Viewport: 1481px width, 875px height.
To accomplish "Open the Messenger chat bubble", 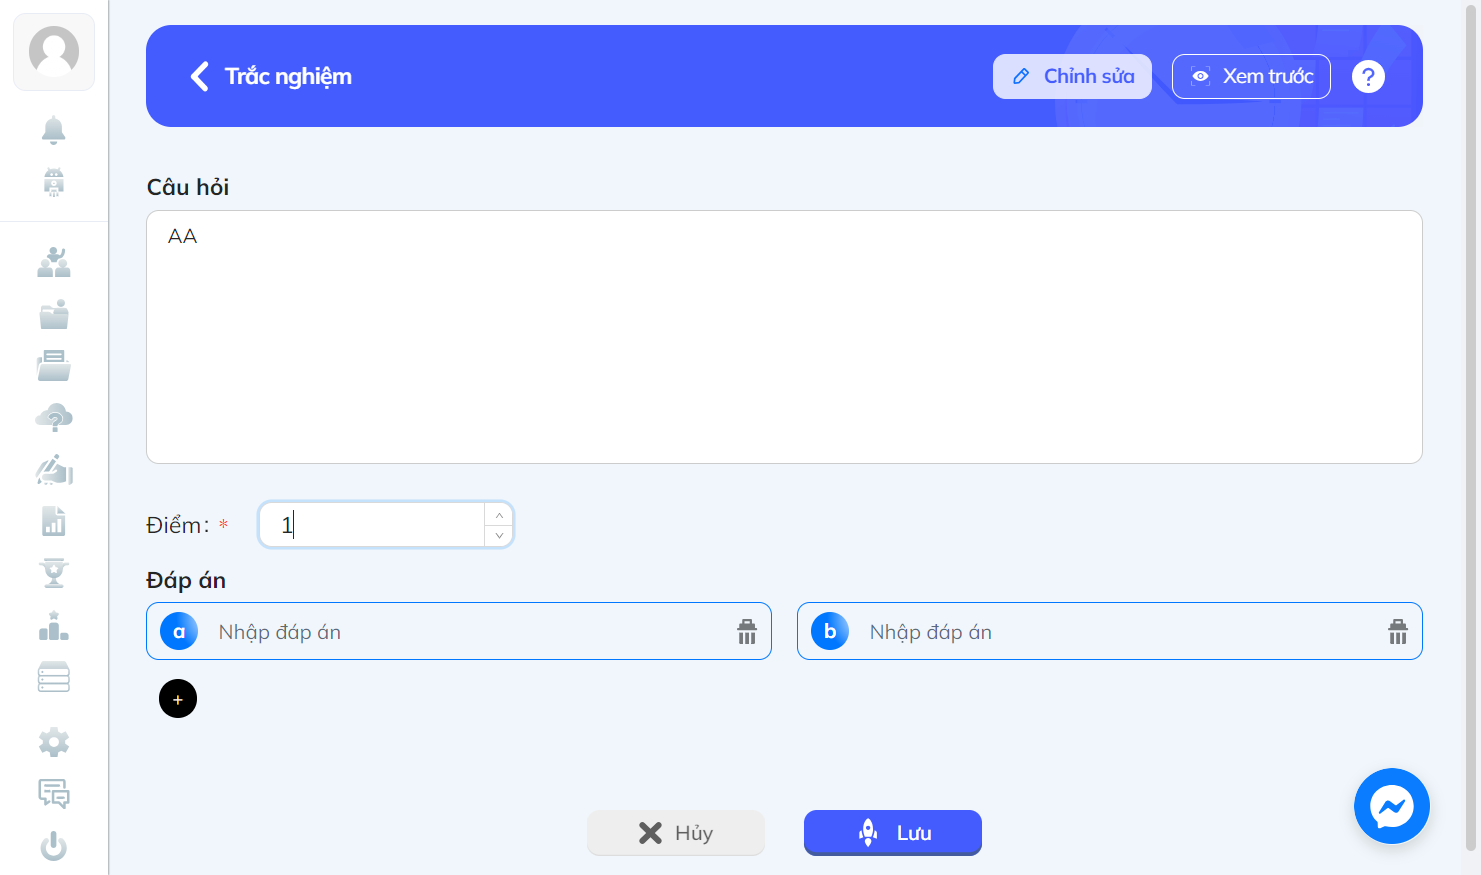I will 1392,806.
